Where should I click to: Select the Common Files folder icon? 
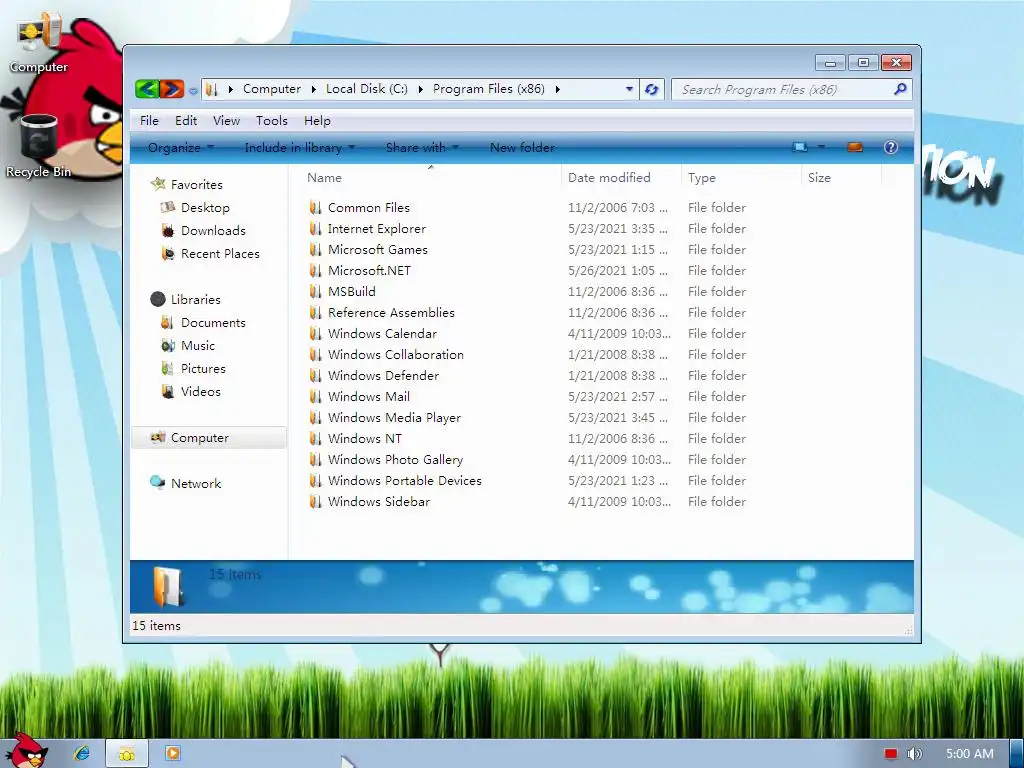tap(315, 208)
